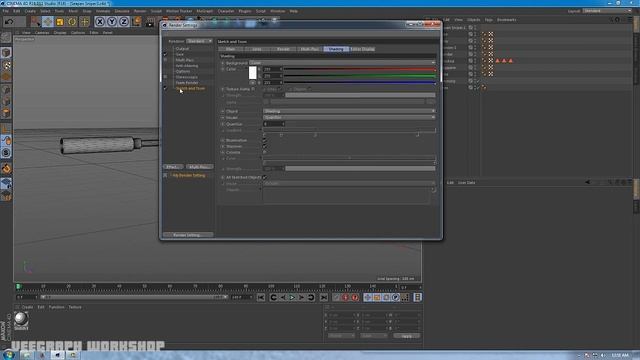Enable the Stereoscopic checkbox
This screenshot has height=360, width=640.
[x=165, y=77]
